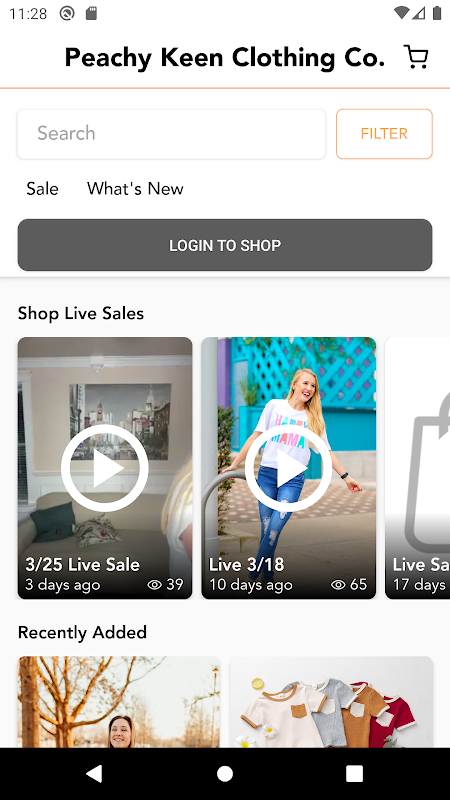
Task: Open the kids pocket tees product thumbnail
Action: [x=332, y=702]
